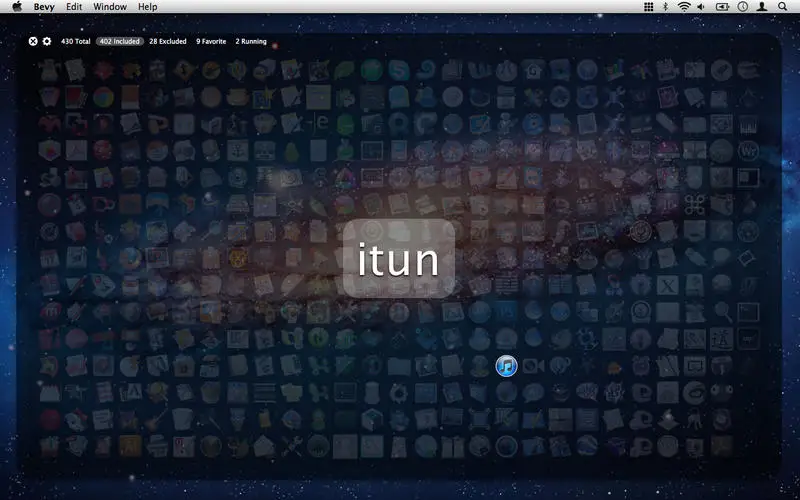800x500 pixels.
Task: Open the Skype app icon
Action: 398,70
